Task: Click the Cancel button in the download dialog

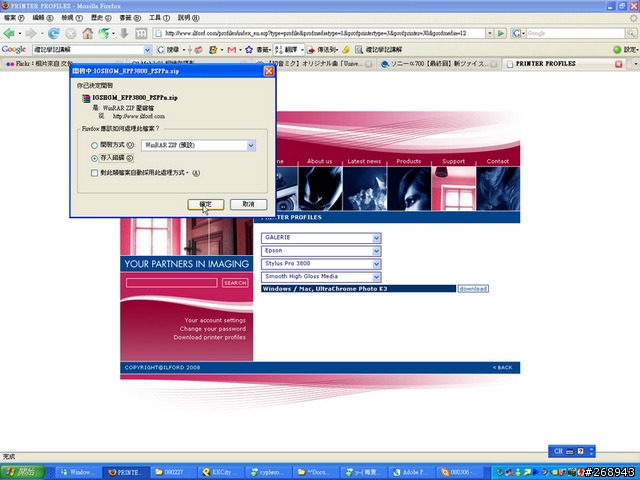Action: 249,204
